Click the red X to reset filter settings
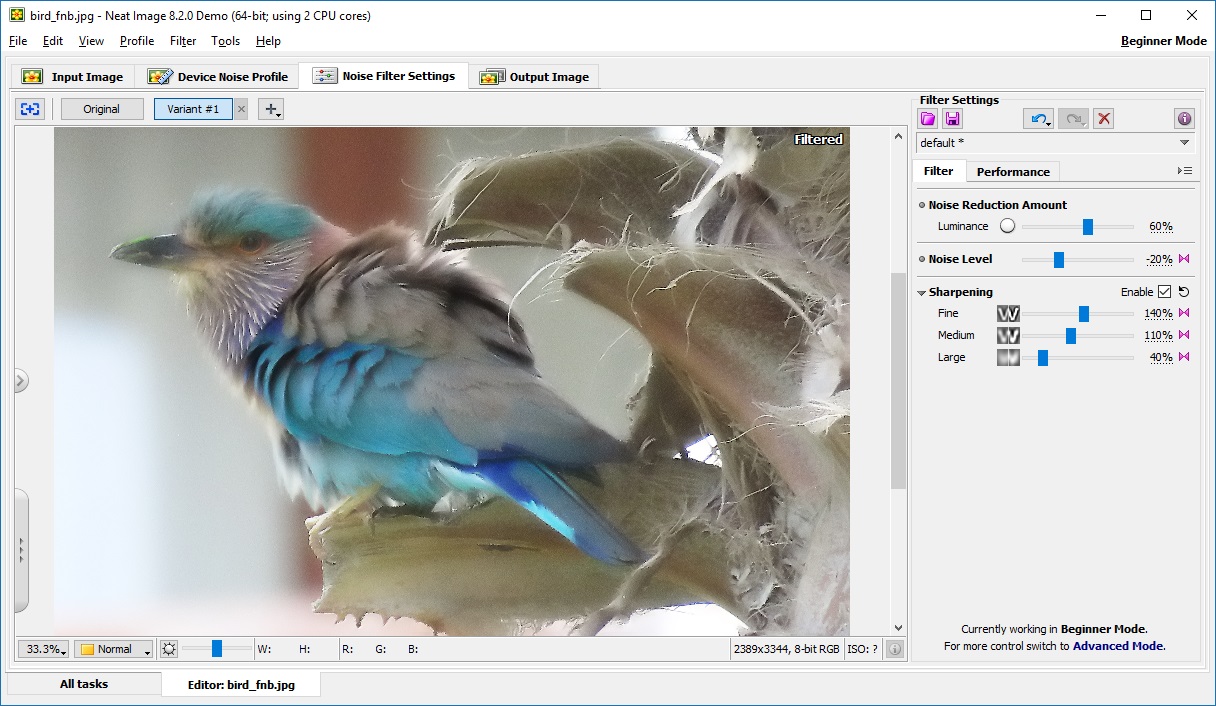Screen dimensions: 1216x706 (1103, 118)
